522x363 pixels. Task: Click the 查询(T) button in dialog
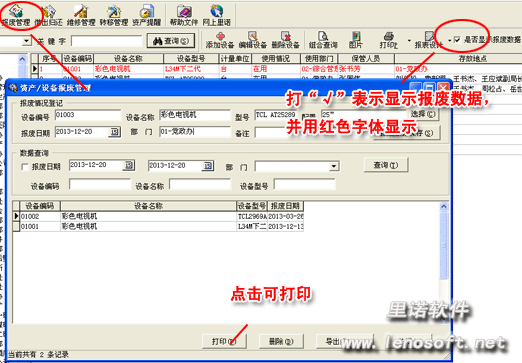(x=386, y=165)
